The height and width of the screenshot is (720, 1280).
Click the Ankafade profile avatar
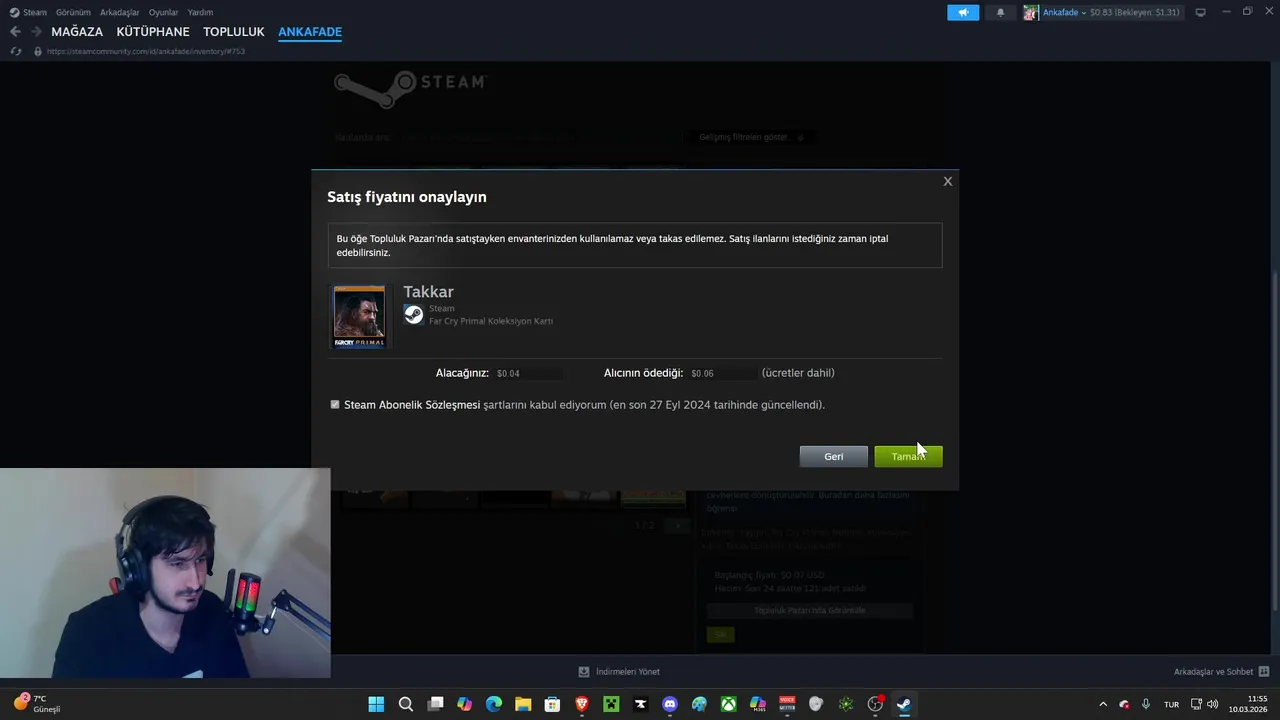pos(1030,12)
